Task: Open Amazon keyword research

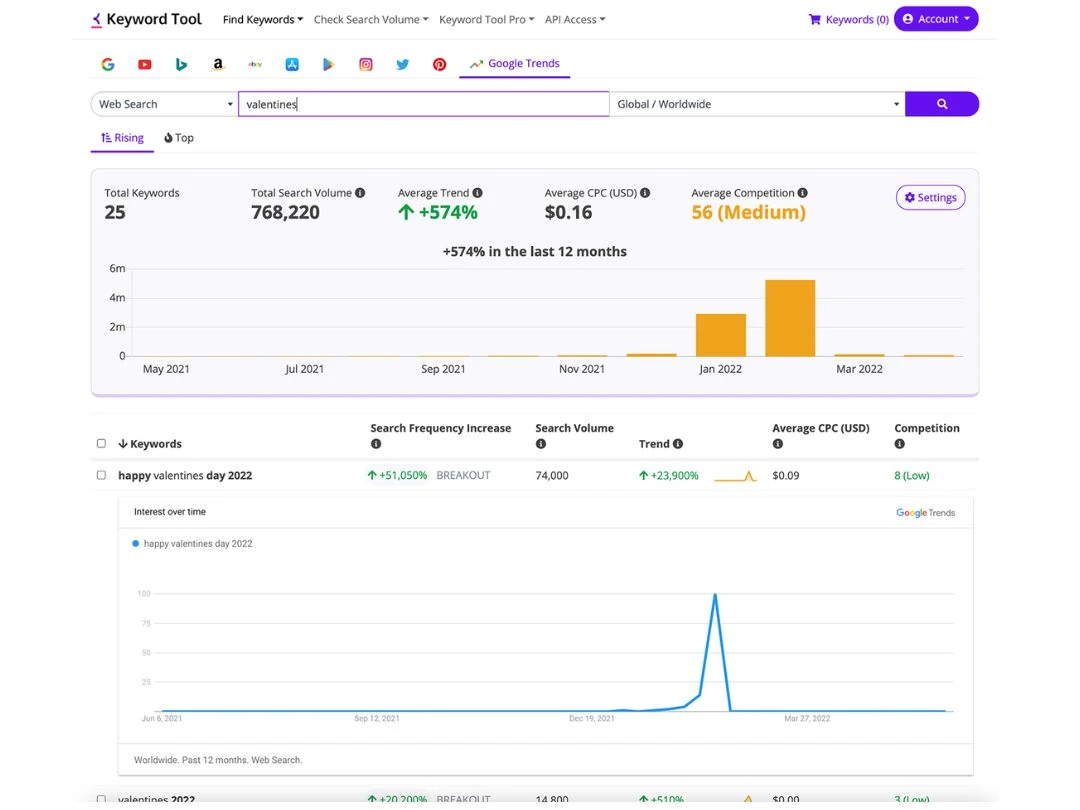Action: click(218, 63)
